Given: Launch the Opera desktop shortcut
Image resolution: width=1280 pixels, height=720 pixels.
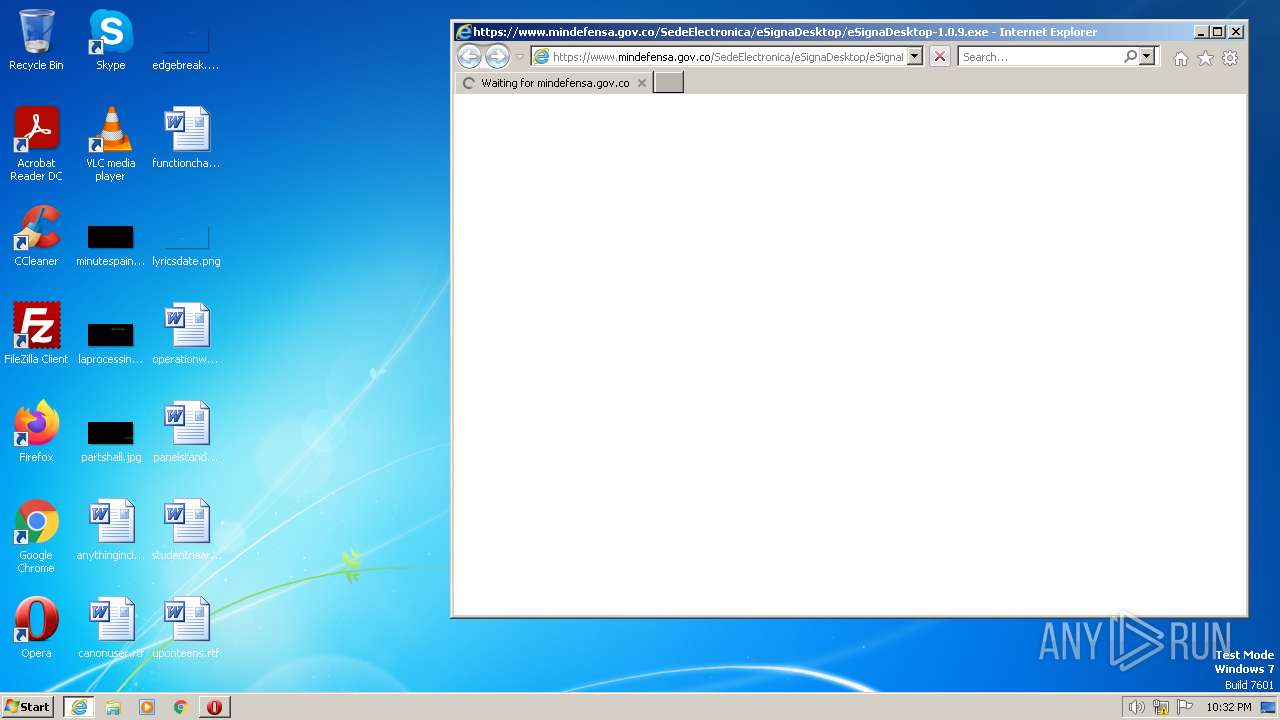Looking at the screenshot, I should click(x=36, y=628).
